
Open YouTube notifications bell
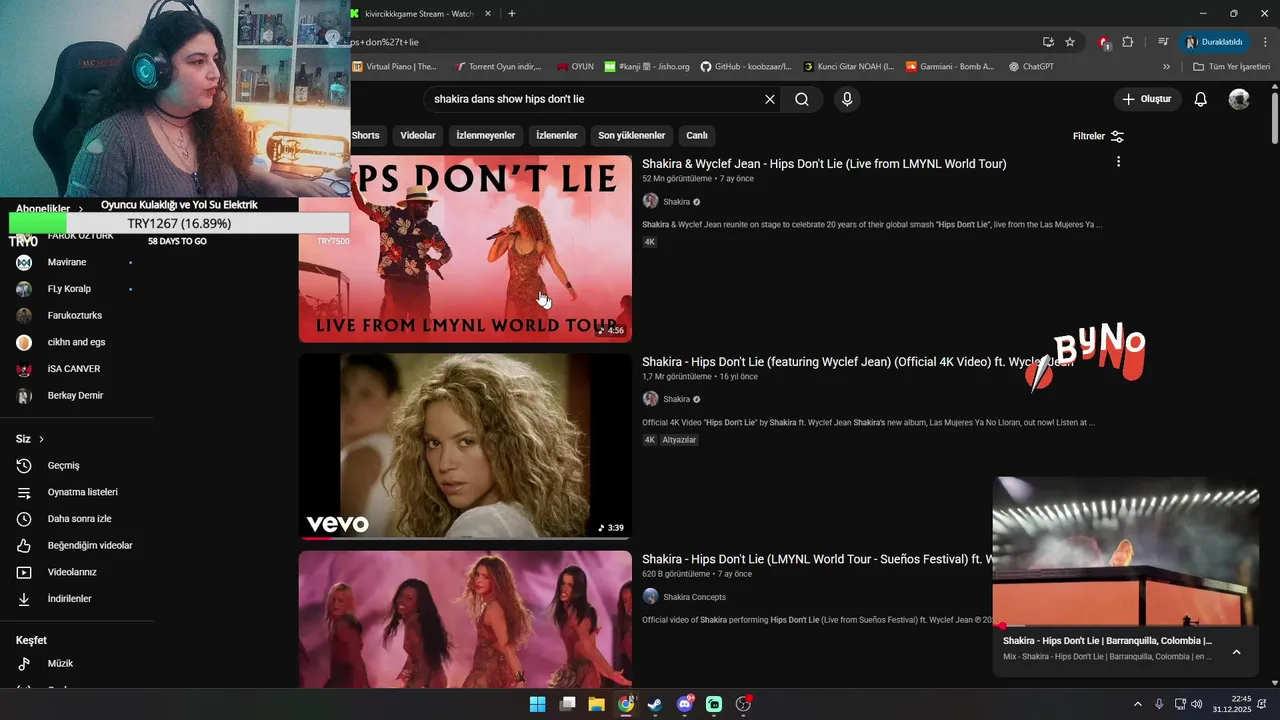1201,99
